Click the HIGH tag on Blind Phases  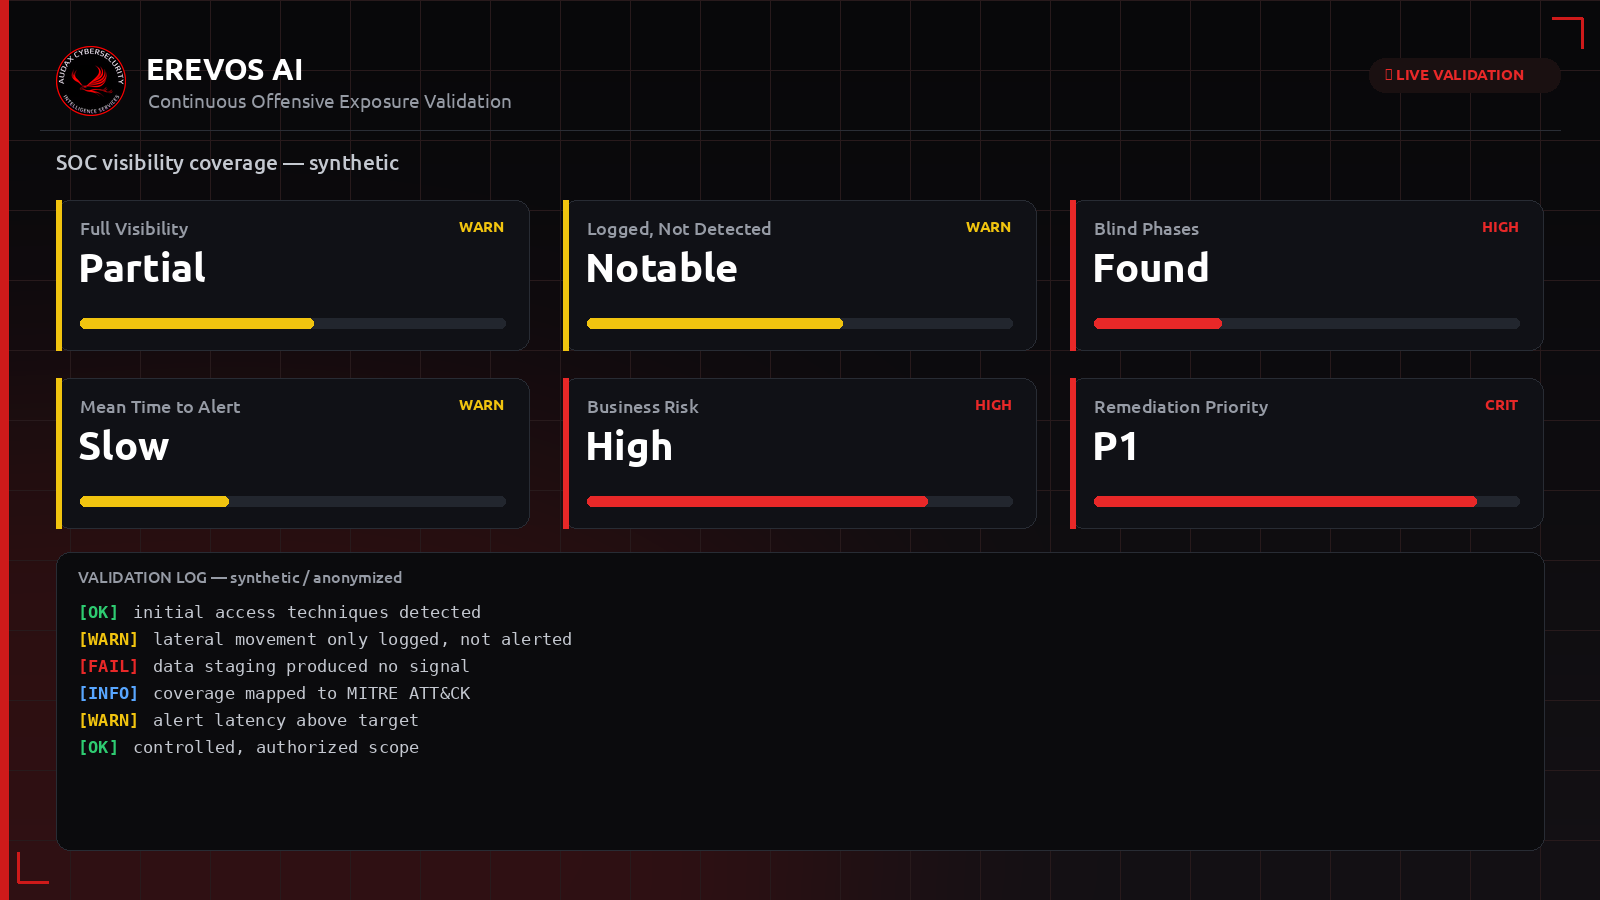point(1500,227)
